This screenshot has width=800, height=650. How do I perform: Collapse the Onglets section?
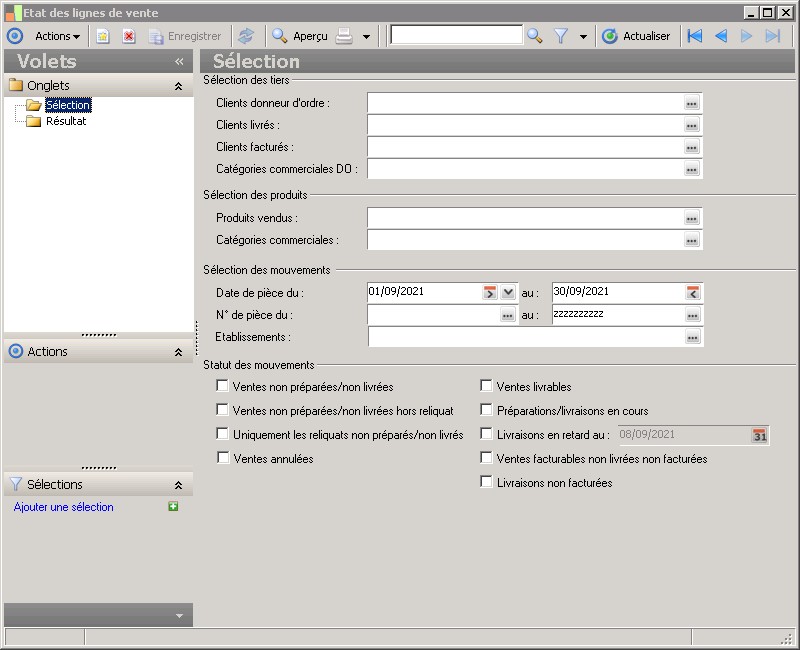click(x=178, y=86)
